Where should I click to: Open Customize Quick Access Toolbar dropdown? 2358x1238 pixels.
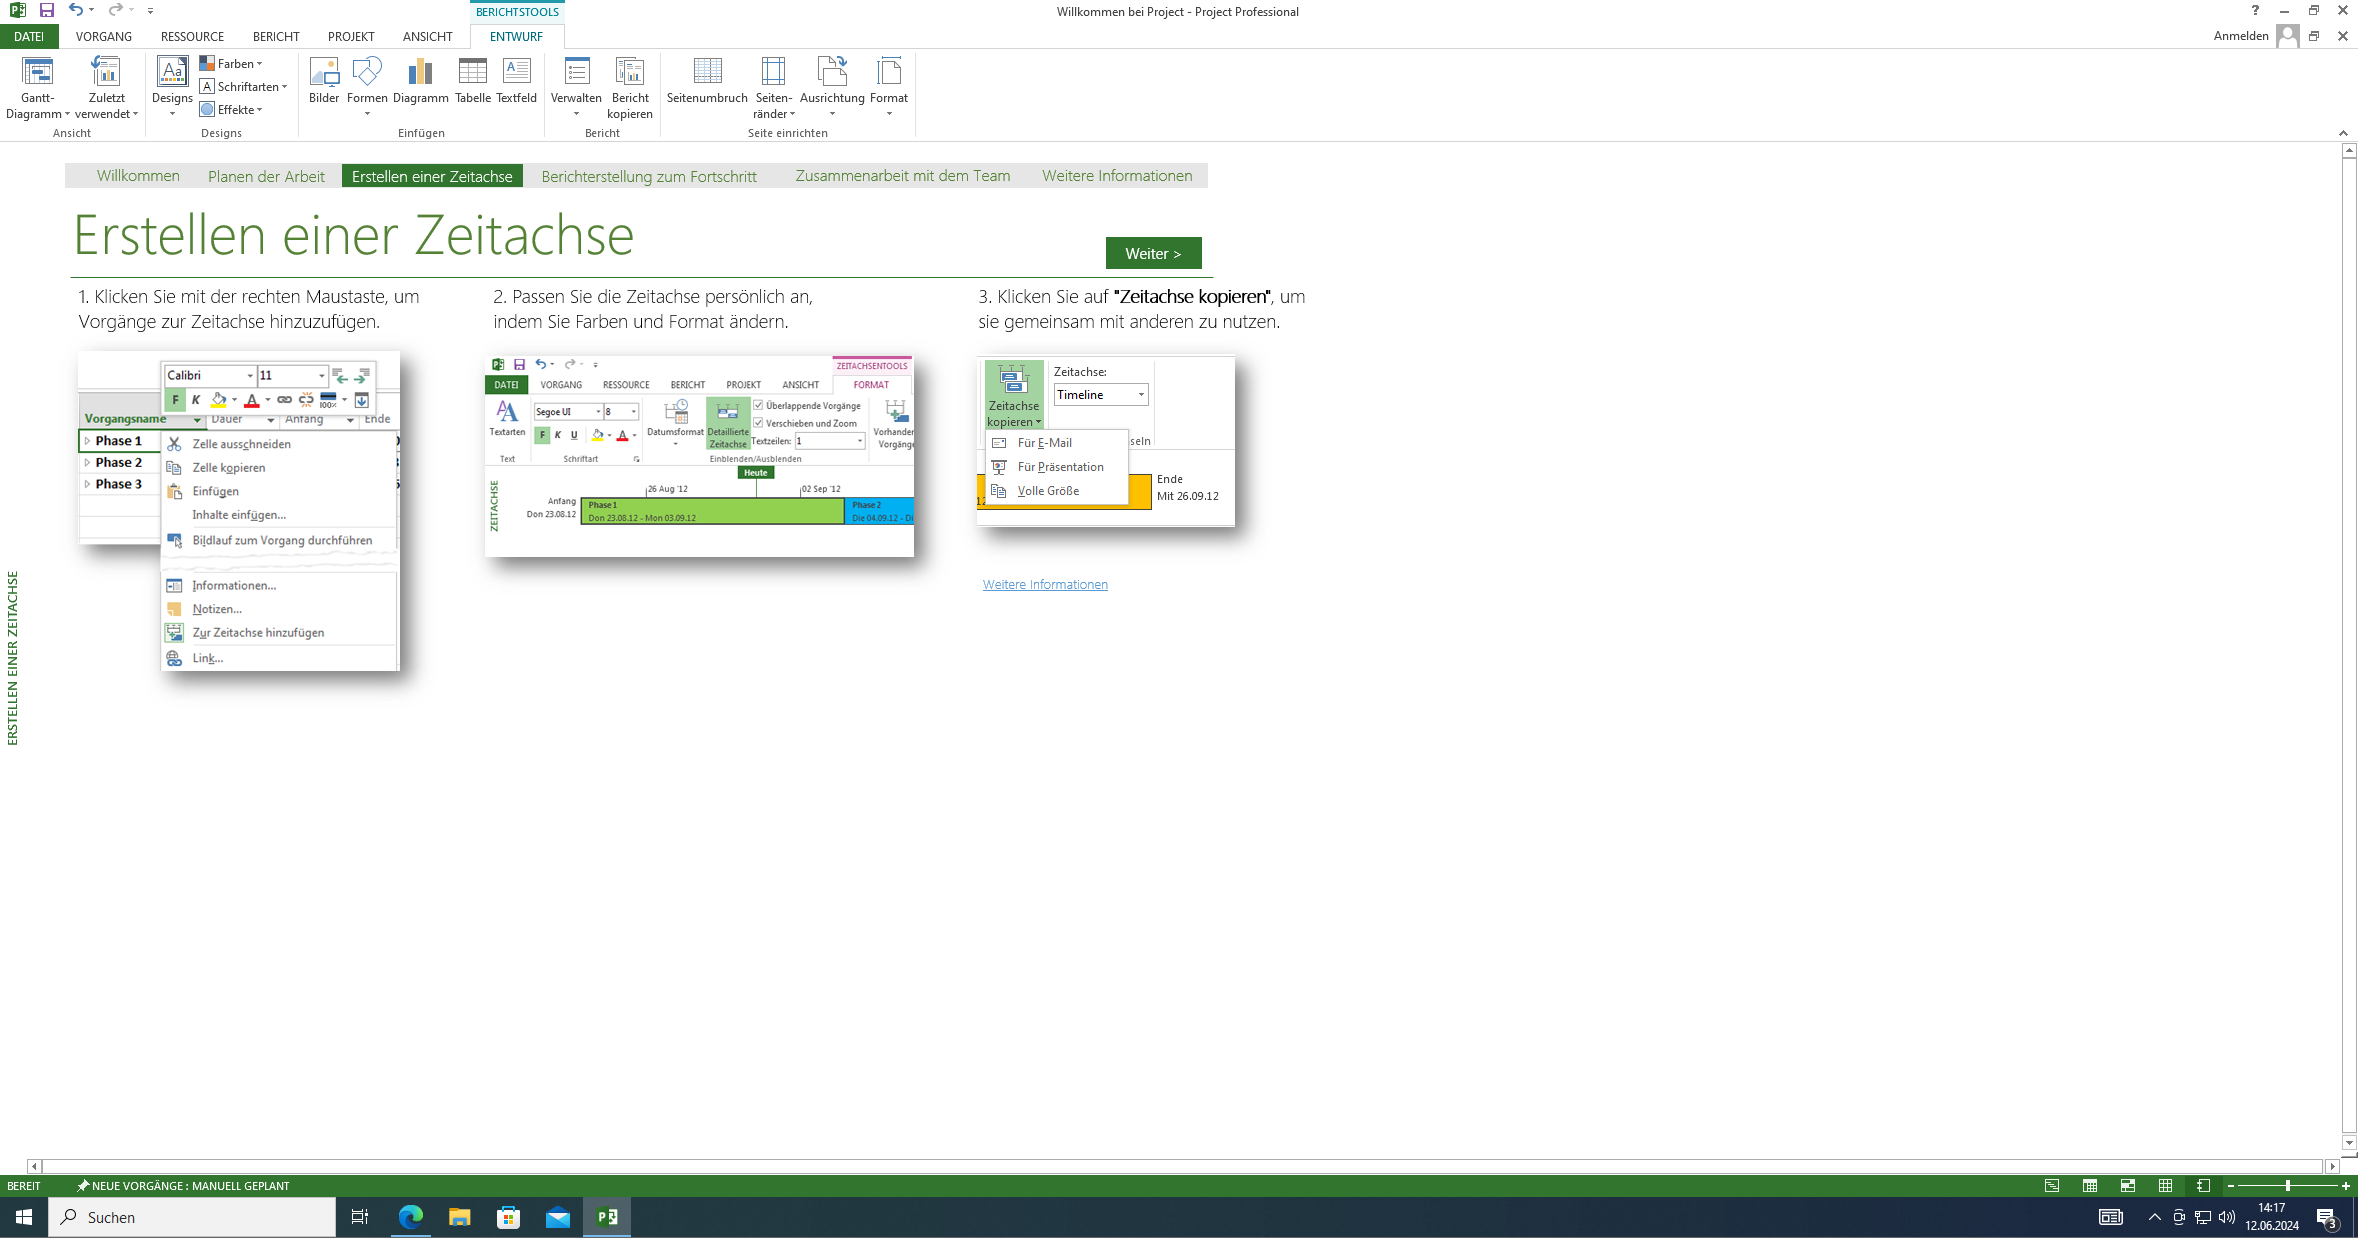(x=150, y=10)
